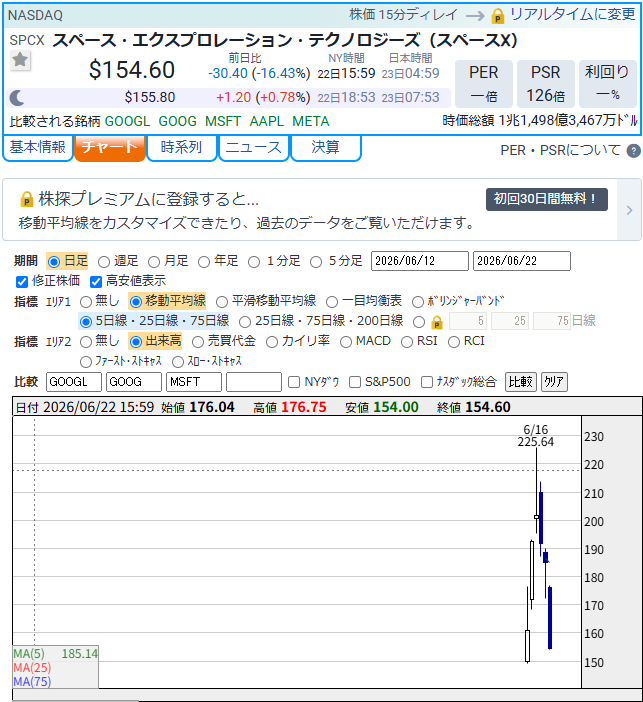Select 無し for indicator area 1

point(86,302)
